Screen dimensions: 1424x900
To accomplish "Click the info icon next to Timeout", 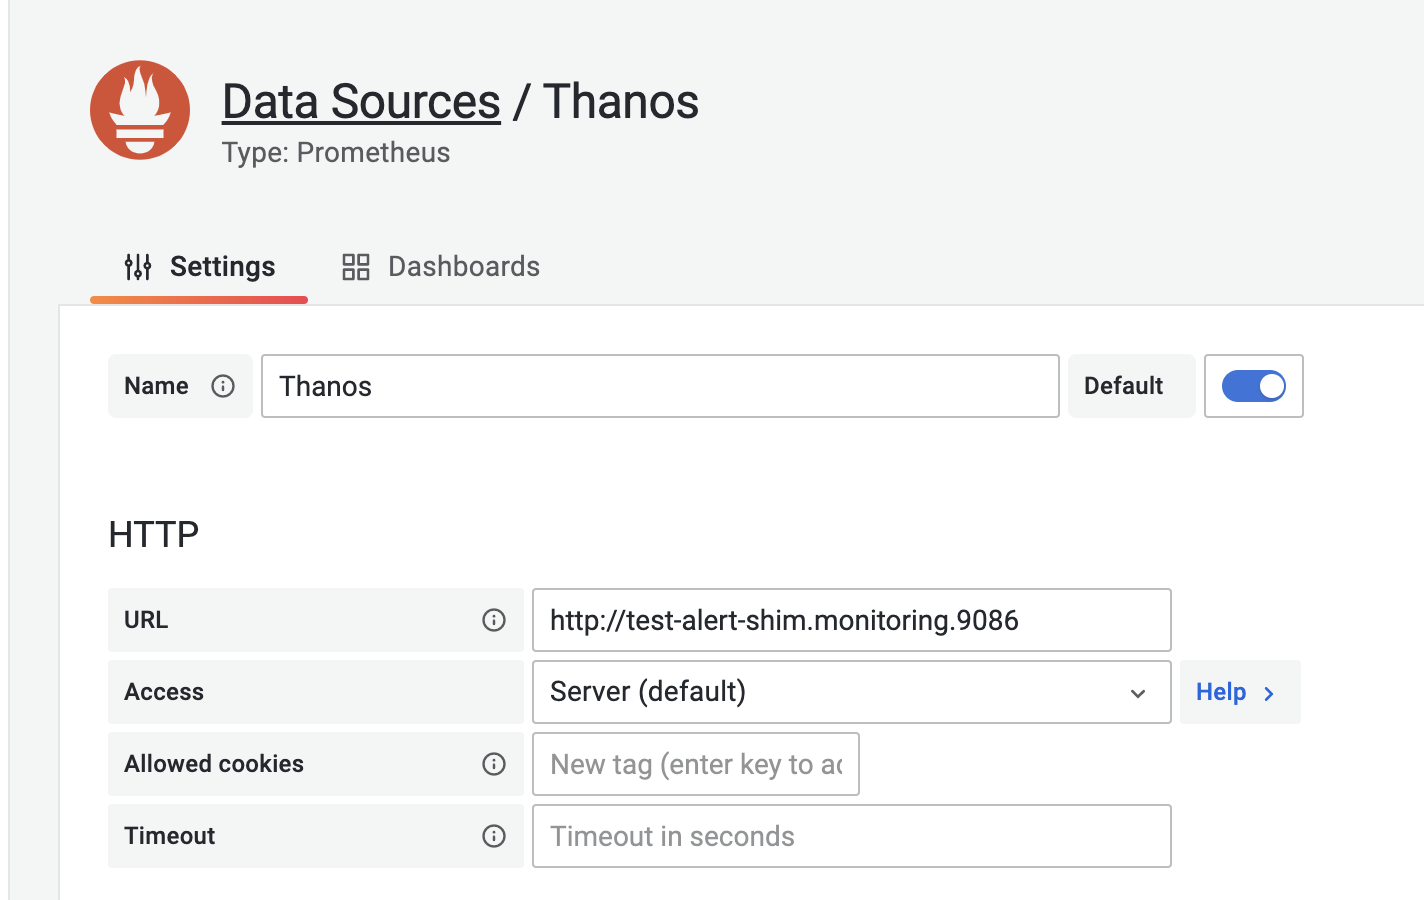I will pyautogui.click(x=494, y=836).
